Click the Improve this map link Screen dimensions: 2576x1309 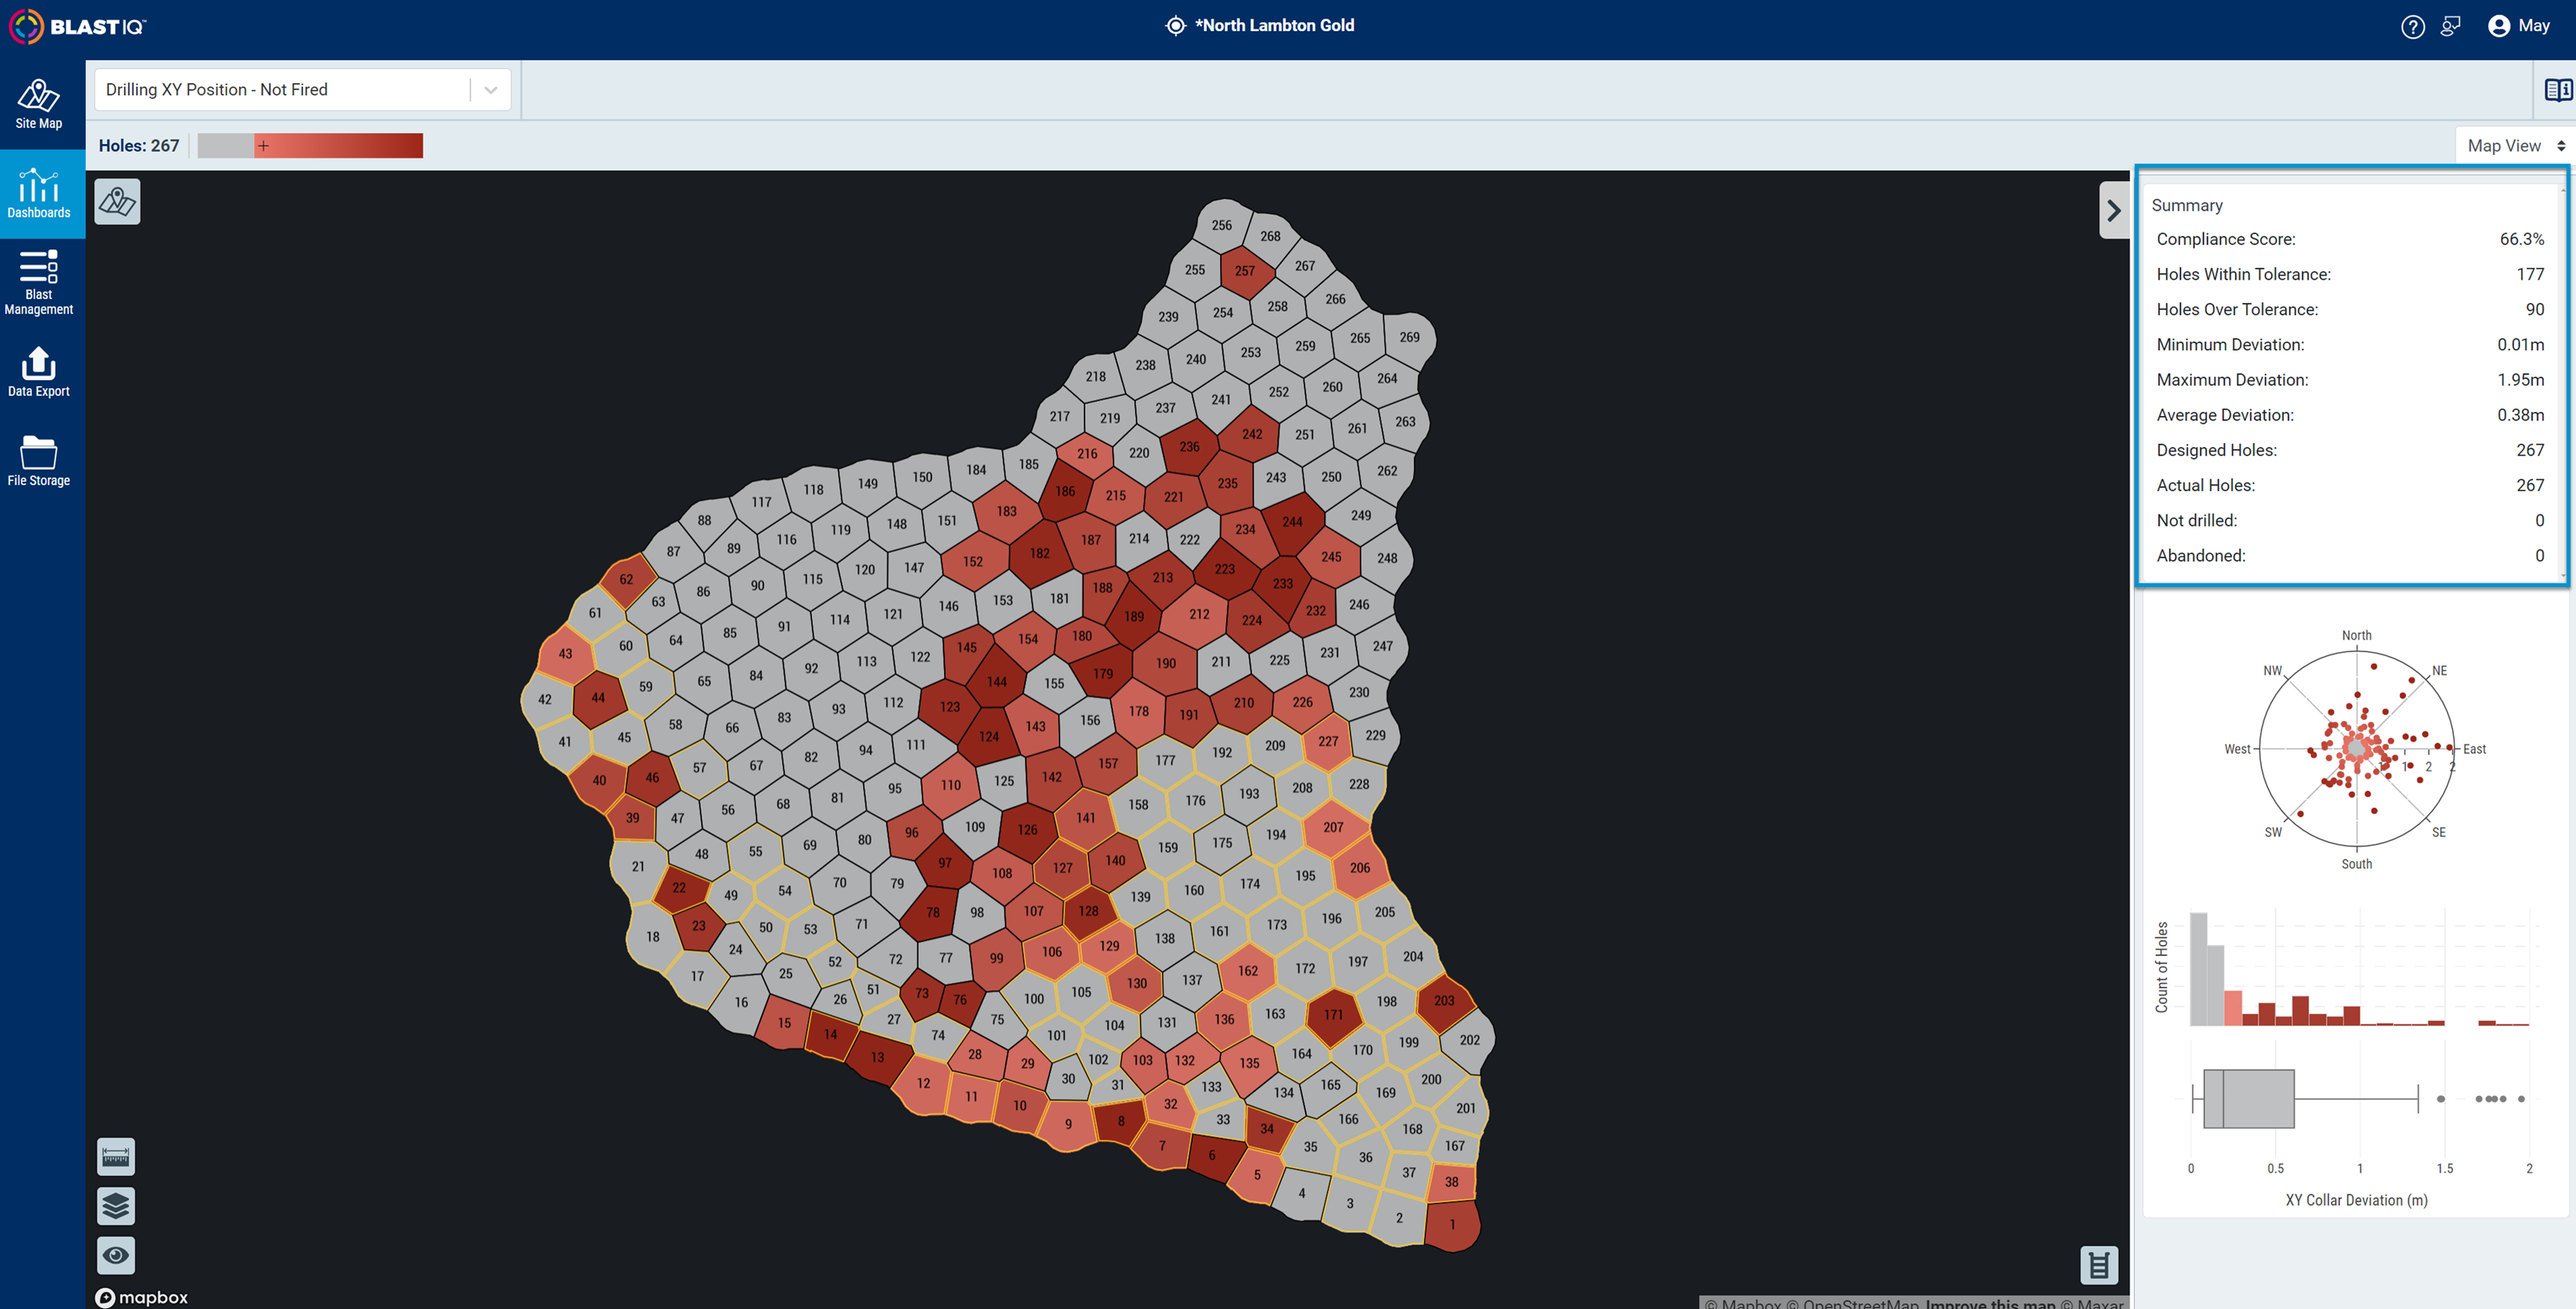[x=1990, y=1303]
